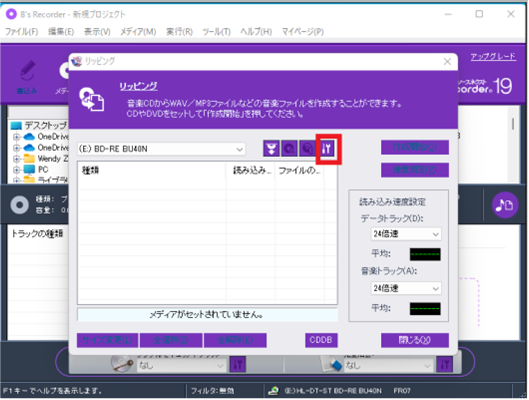Image resolution: width=529 pixels, height=400 pixels.
Task: Open the ヘルプ(H) menu
Action: pos(256,32)
